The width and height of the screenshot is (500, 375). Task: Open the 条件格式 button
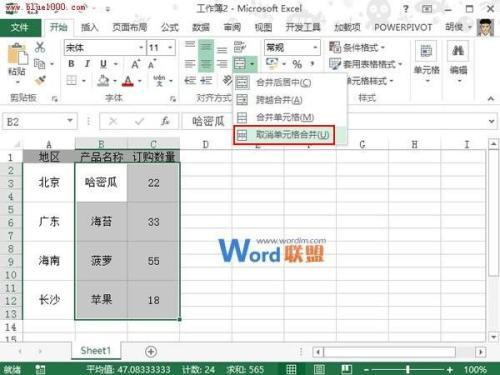pyautogui.click(x=357, y=47)
